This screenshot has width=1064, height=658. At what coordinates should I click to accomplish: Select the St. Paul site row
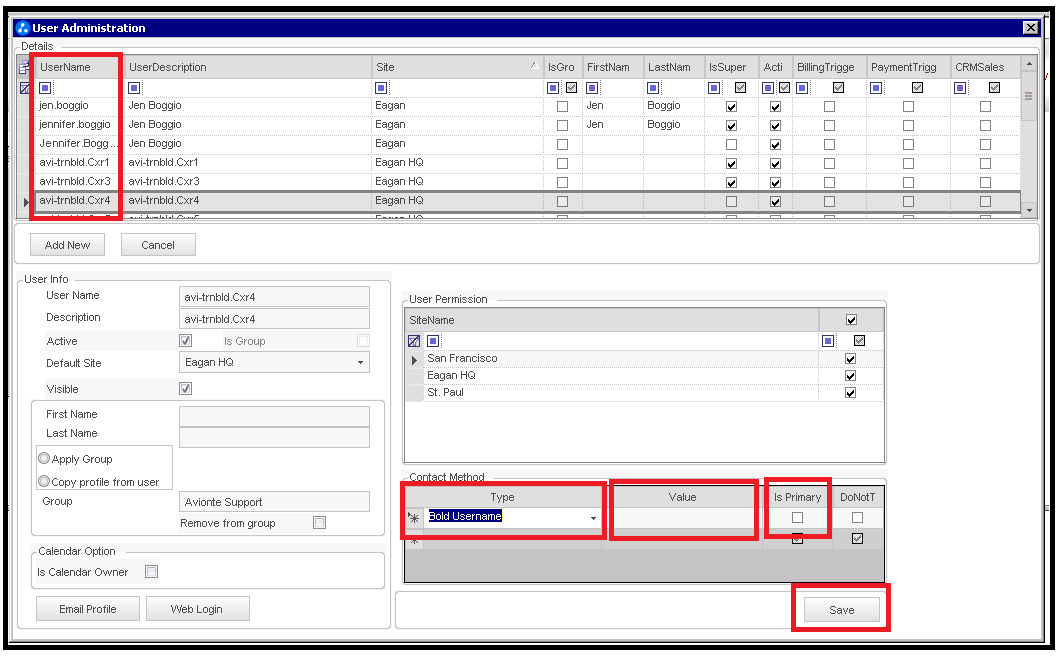(645, 393)
